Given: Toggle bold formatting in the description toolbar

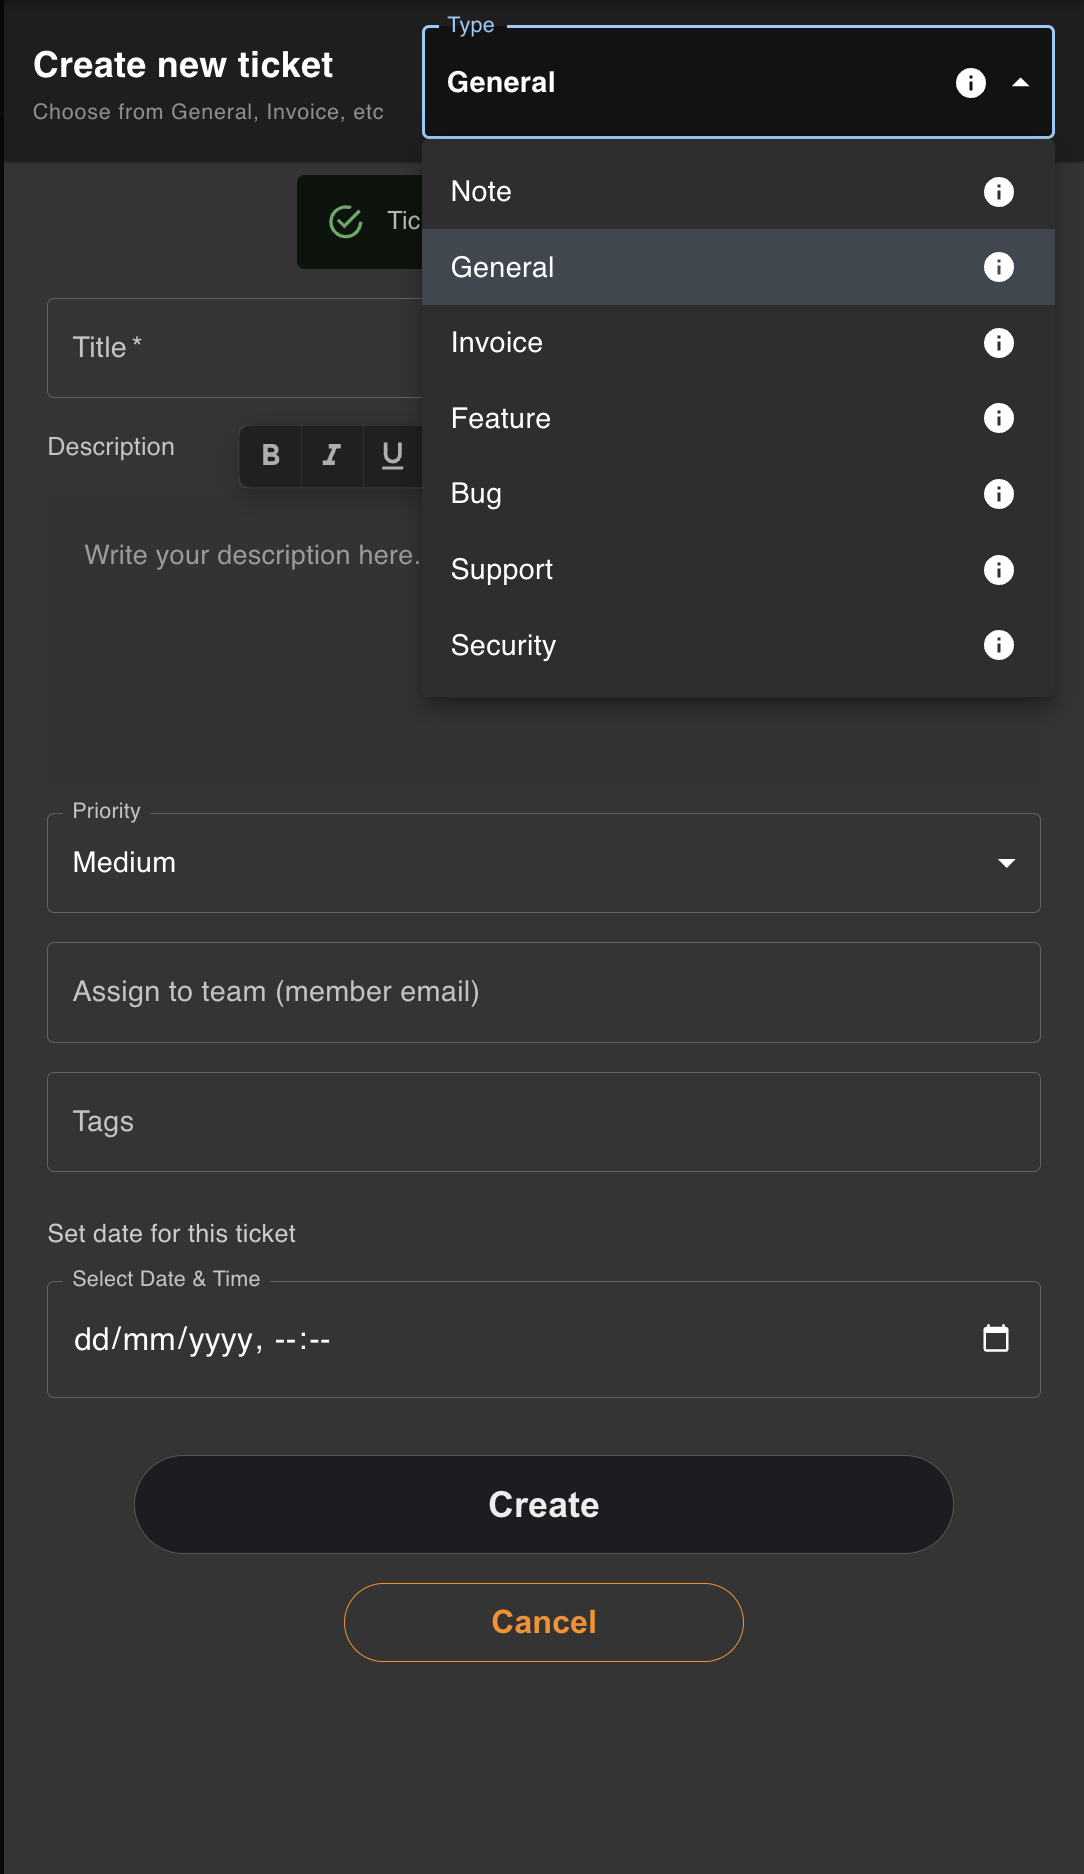Looking at the screenshot, I should [x=270, y=456].
